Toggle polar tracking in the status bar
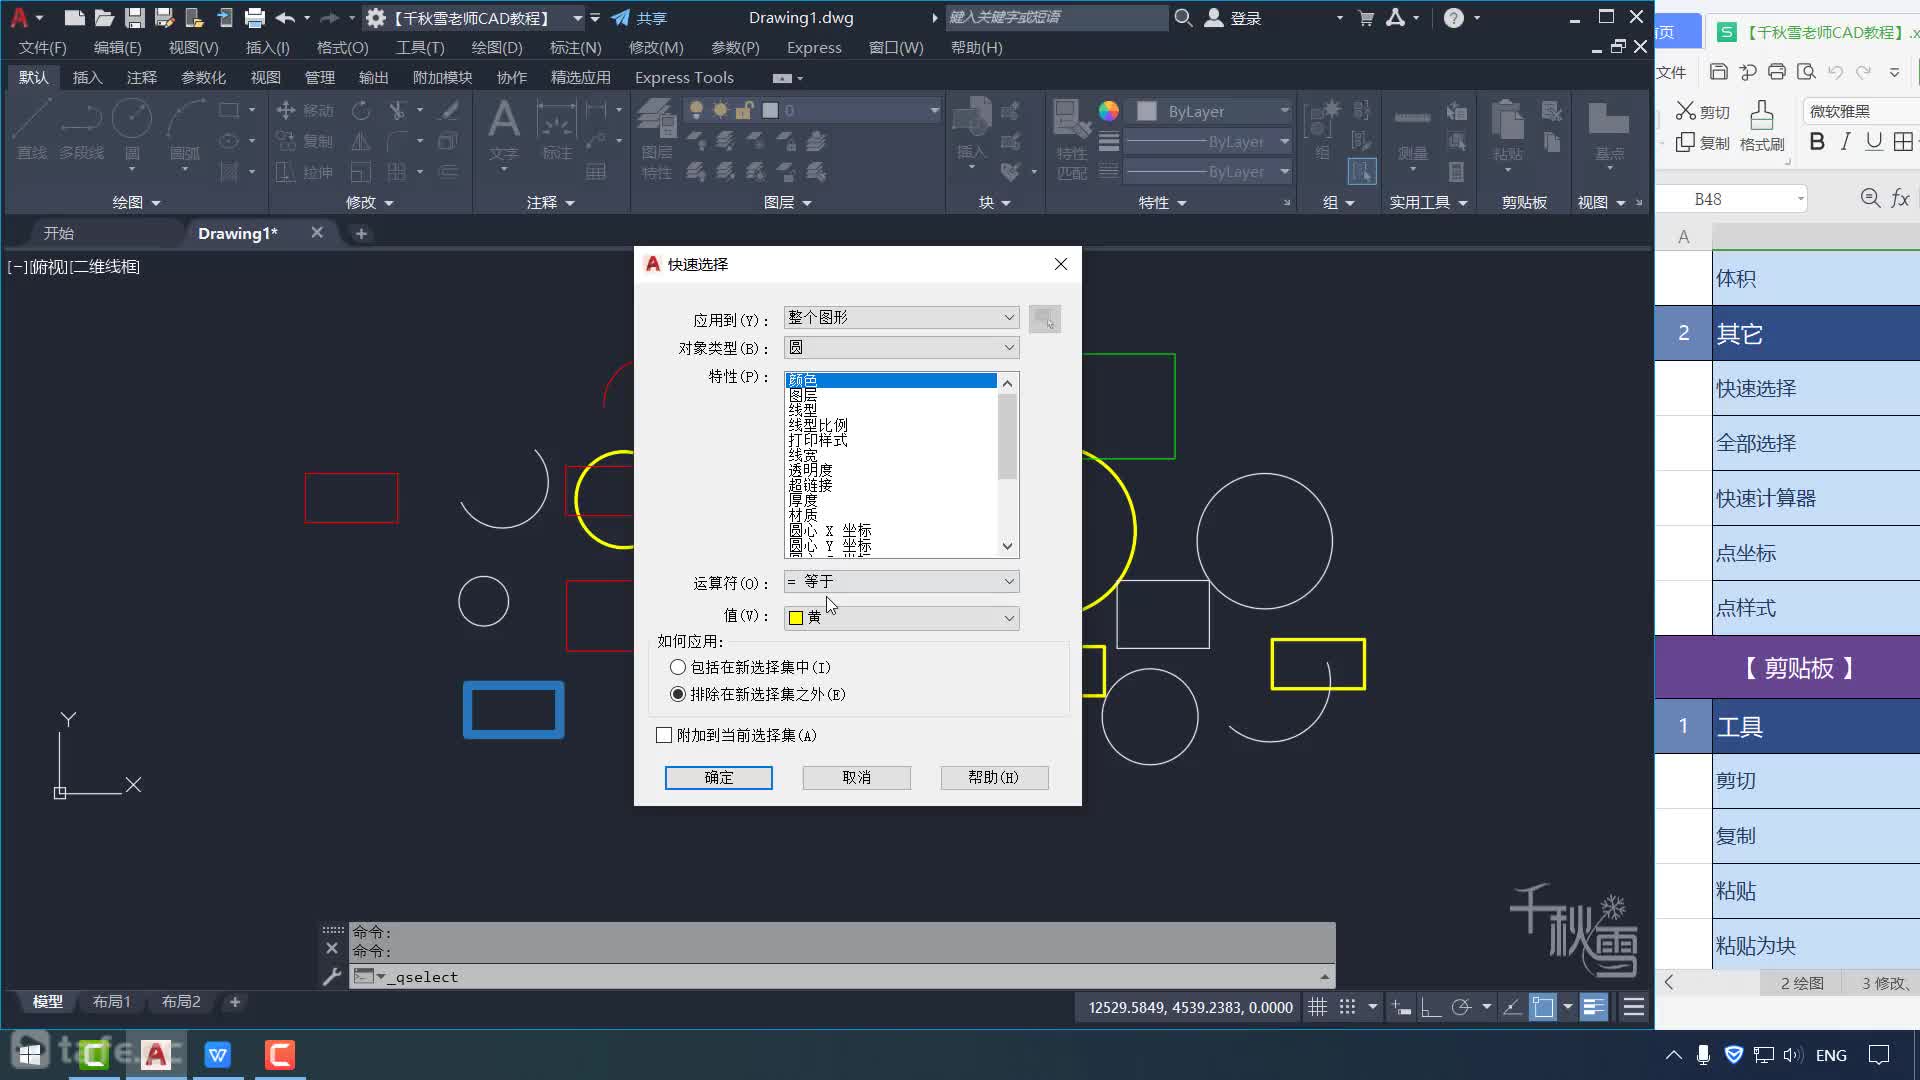Viewport: 1920px width, 1080px height. [1461, 1008]
